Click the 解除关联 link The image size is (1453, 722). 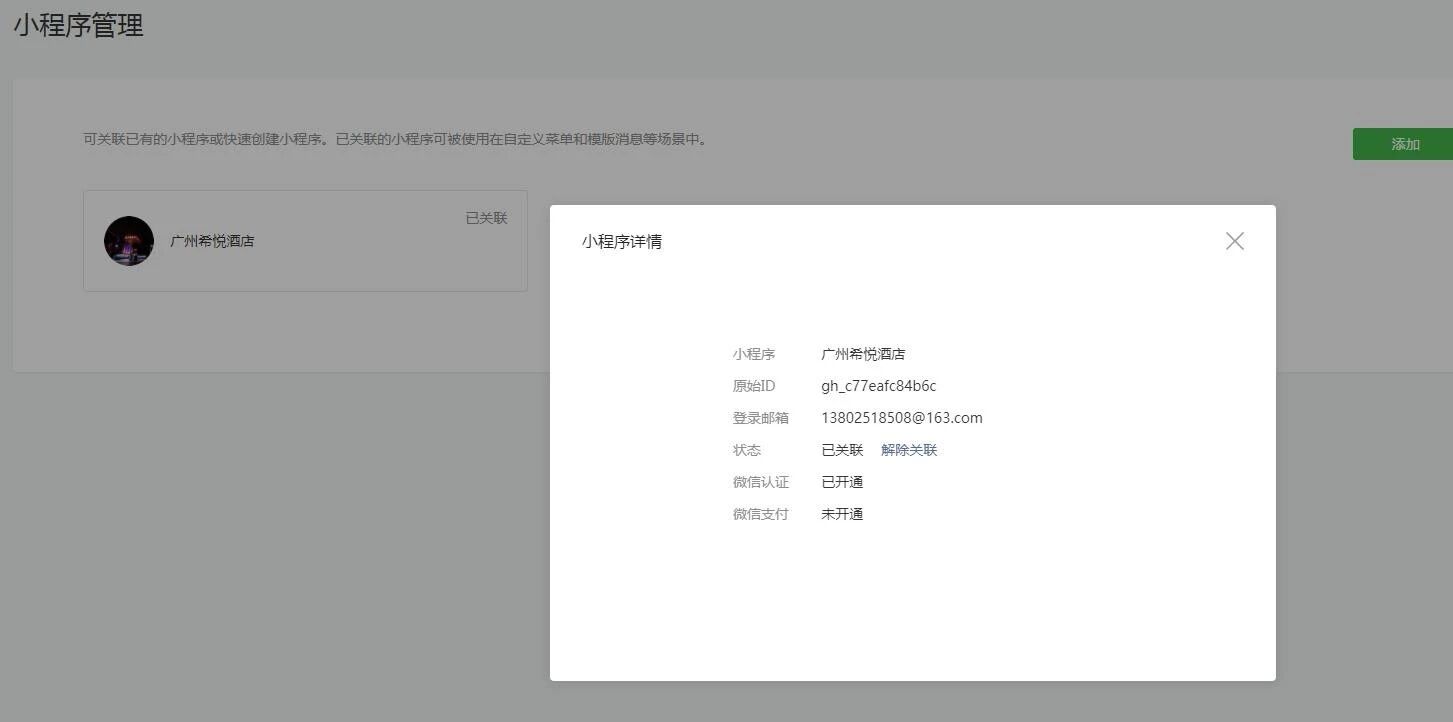[x=909, y=450]
